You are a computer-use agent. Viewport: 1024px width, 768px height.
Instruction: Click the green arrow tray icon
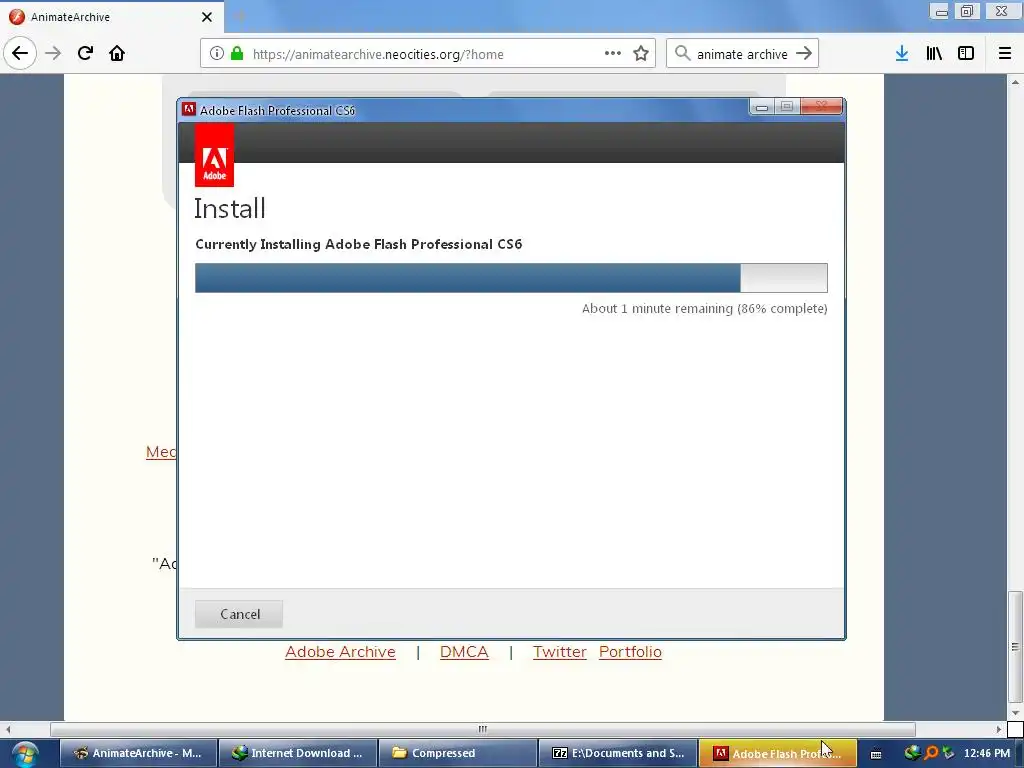pos(948,753)
